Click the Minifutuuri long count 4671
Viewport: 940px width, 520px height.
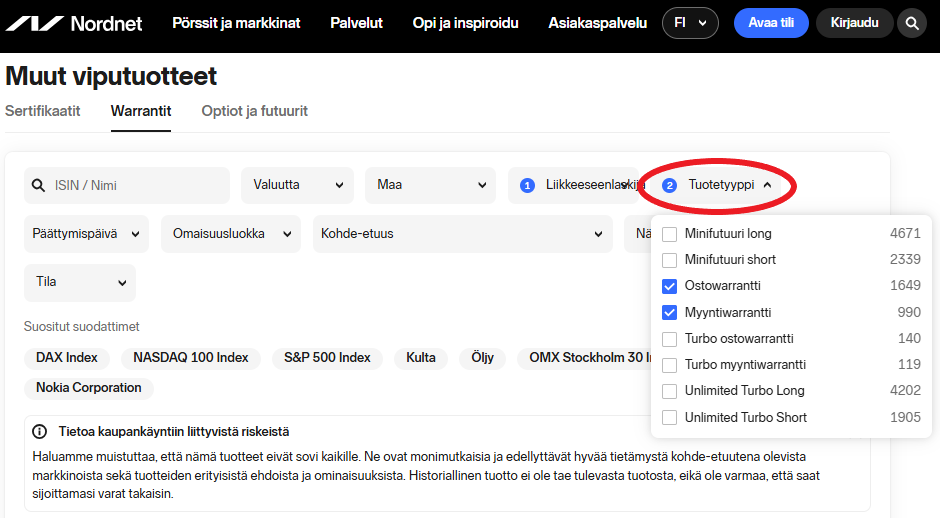coord(905,233)
